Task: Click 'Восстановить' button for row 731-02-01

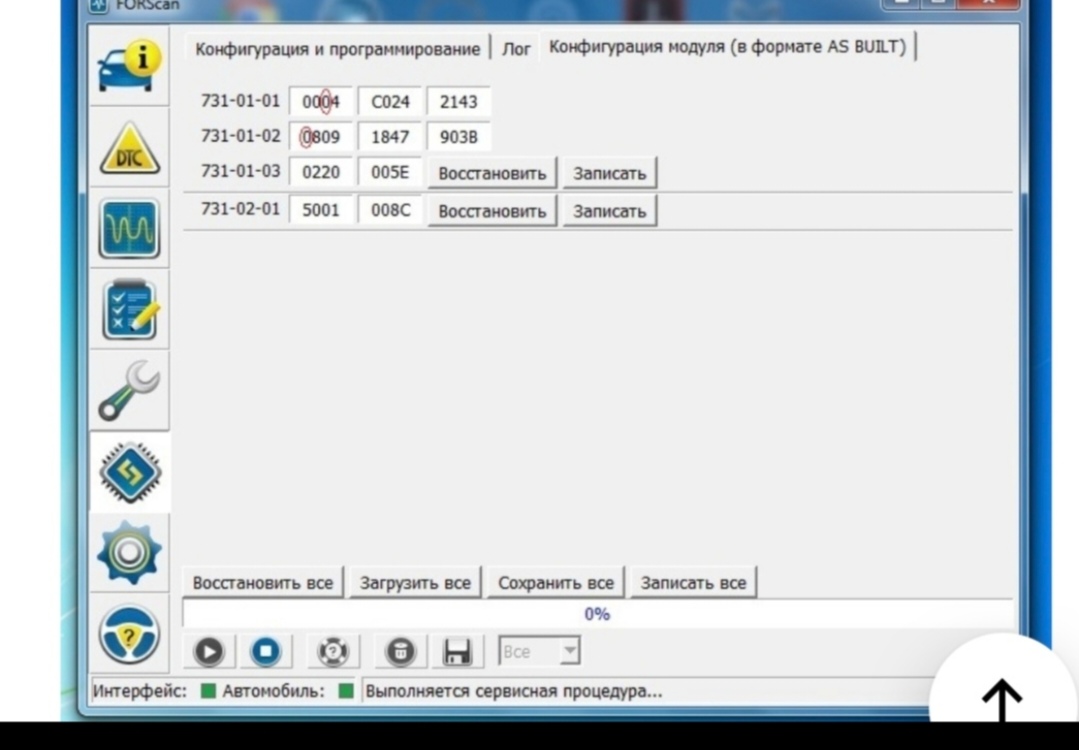Action: (x=492, y=212)
